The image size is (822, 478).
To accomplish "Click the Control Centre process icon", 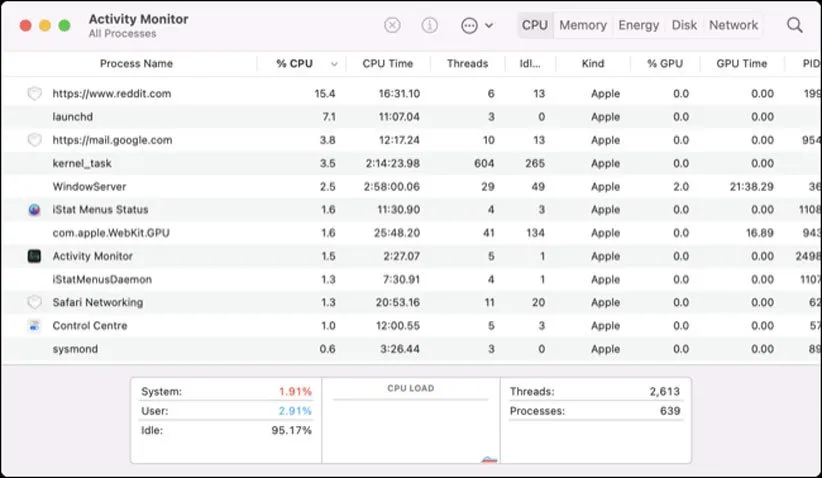I will (x=34, y=326).
